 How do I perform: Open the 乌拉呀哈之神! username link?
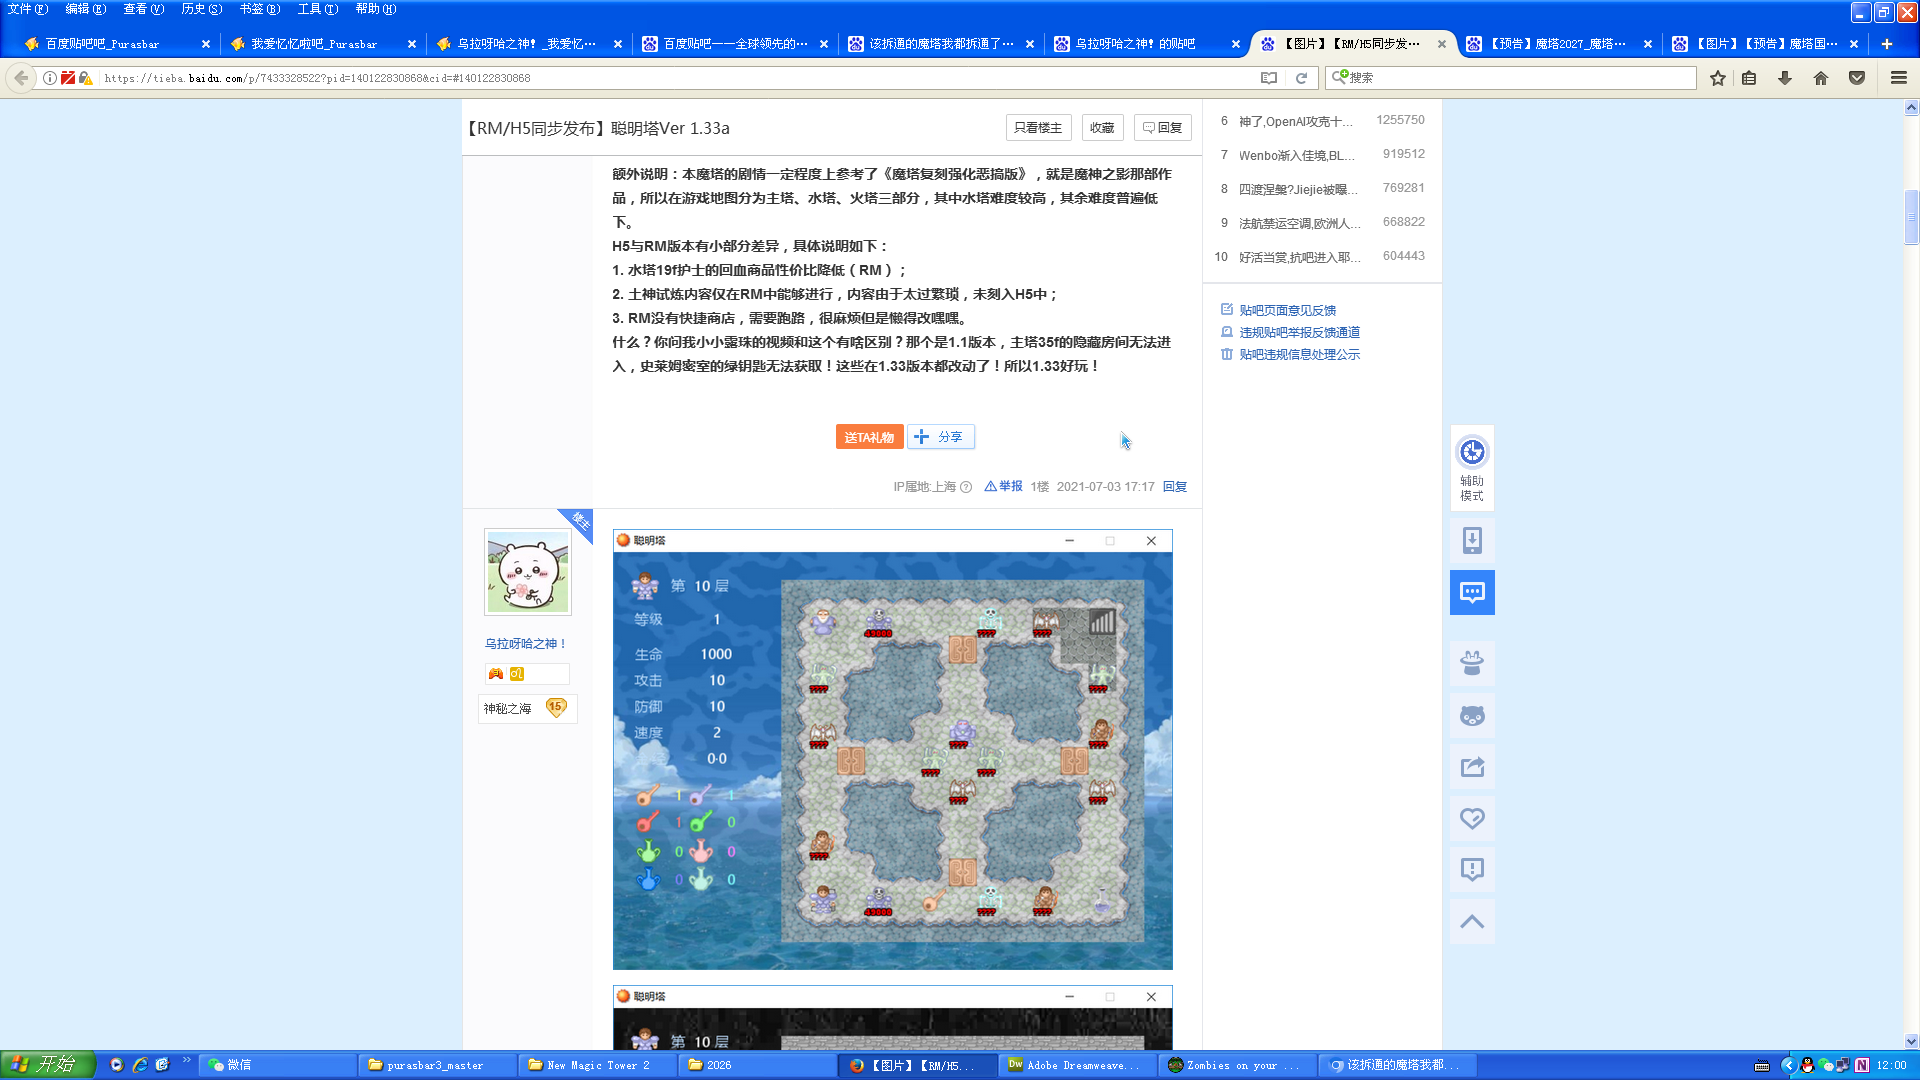point(526,644)
